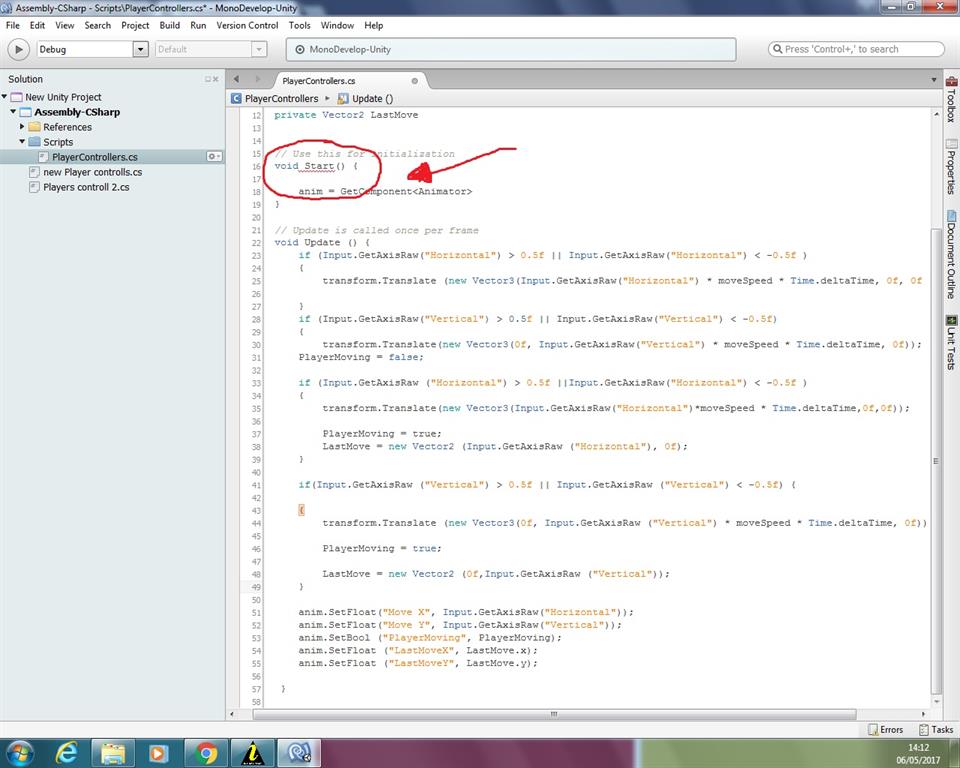This screenshot has width=960, height=768.
Task: Open the Version Control menu
Action: point(247,25)
